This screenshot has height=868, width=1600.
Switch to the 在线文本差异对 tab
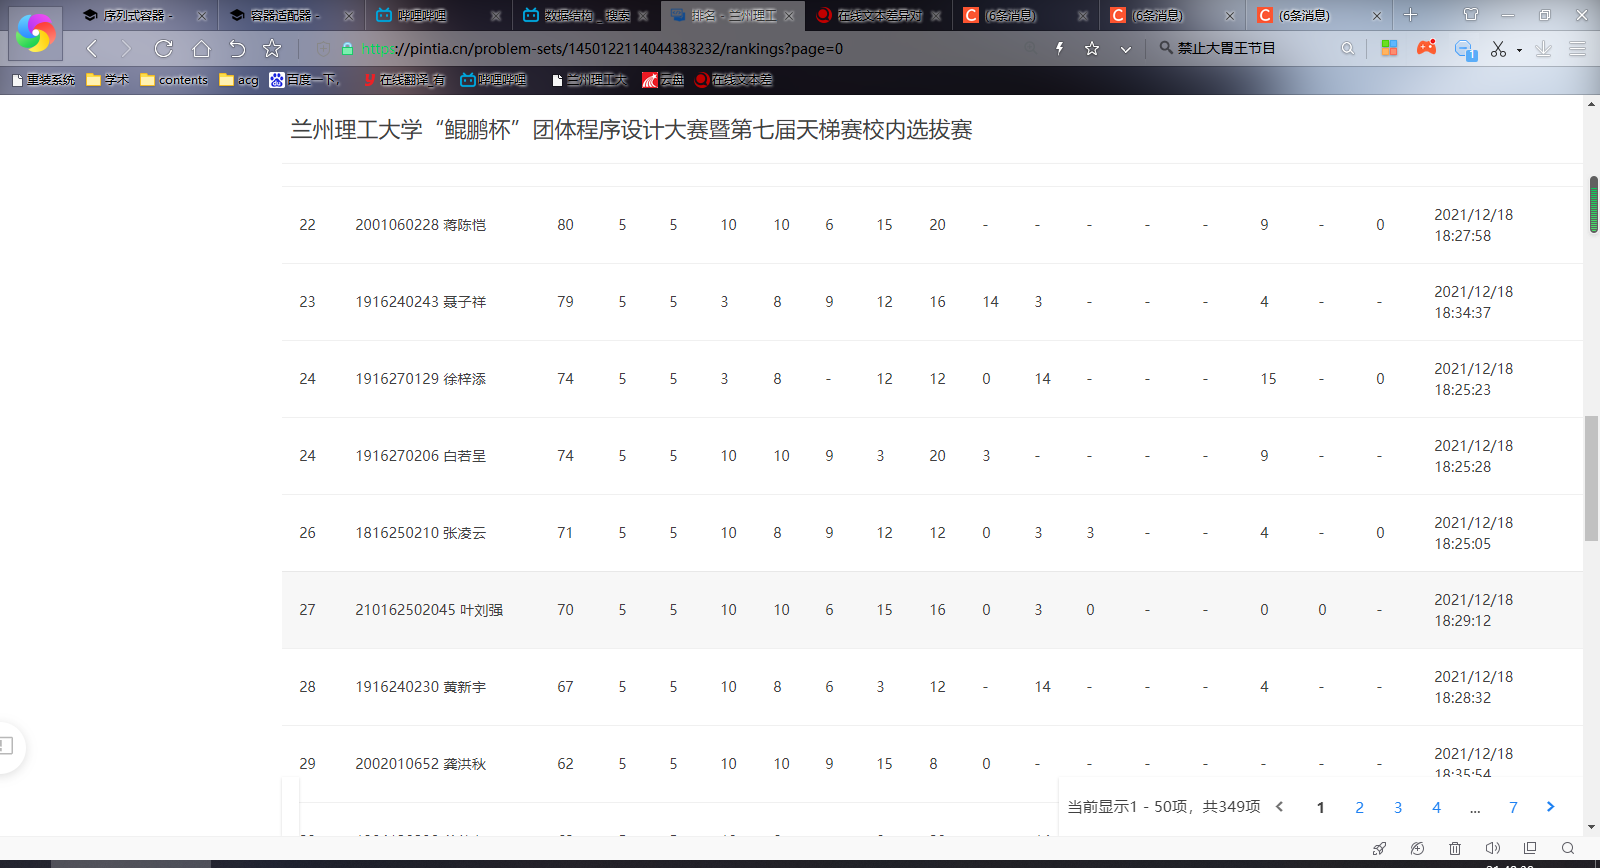tap(879, 16)
